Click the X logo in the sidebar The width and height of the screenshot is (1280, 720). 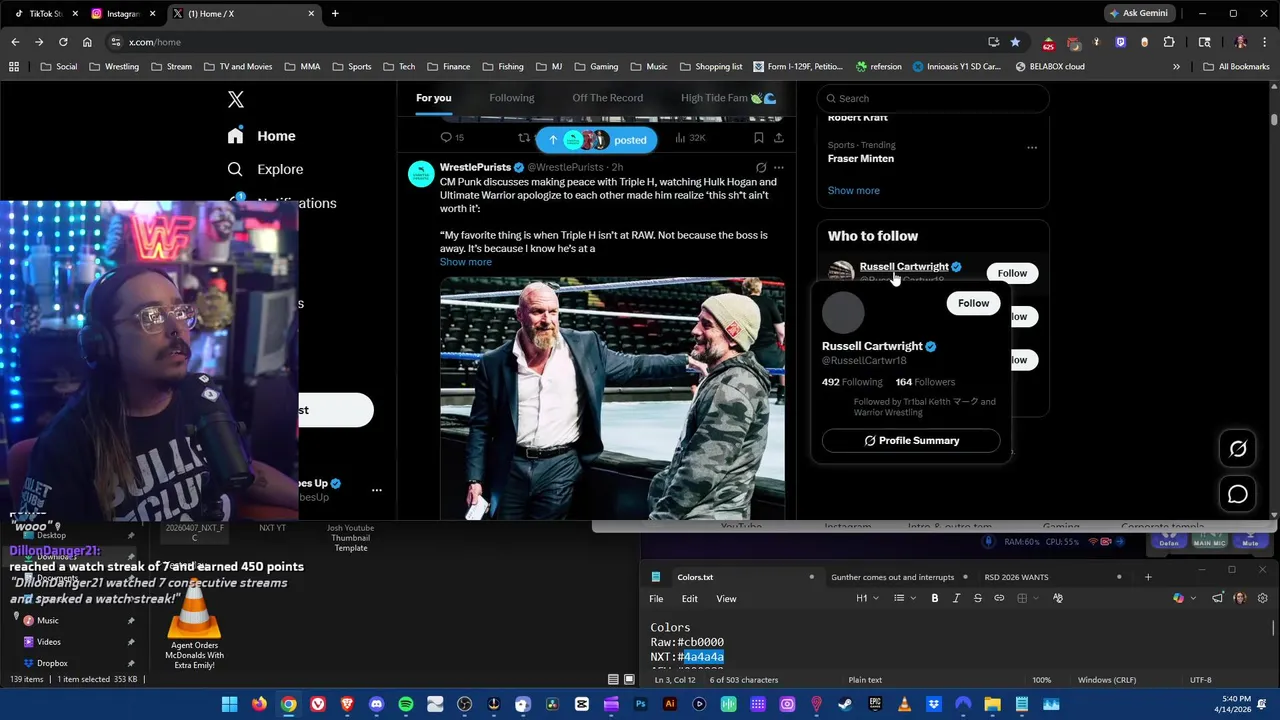click(236, 99)
